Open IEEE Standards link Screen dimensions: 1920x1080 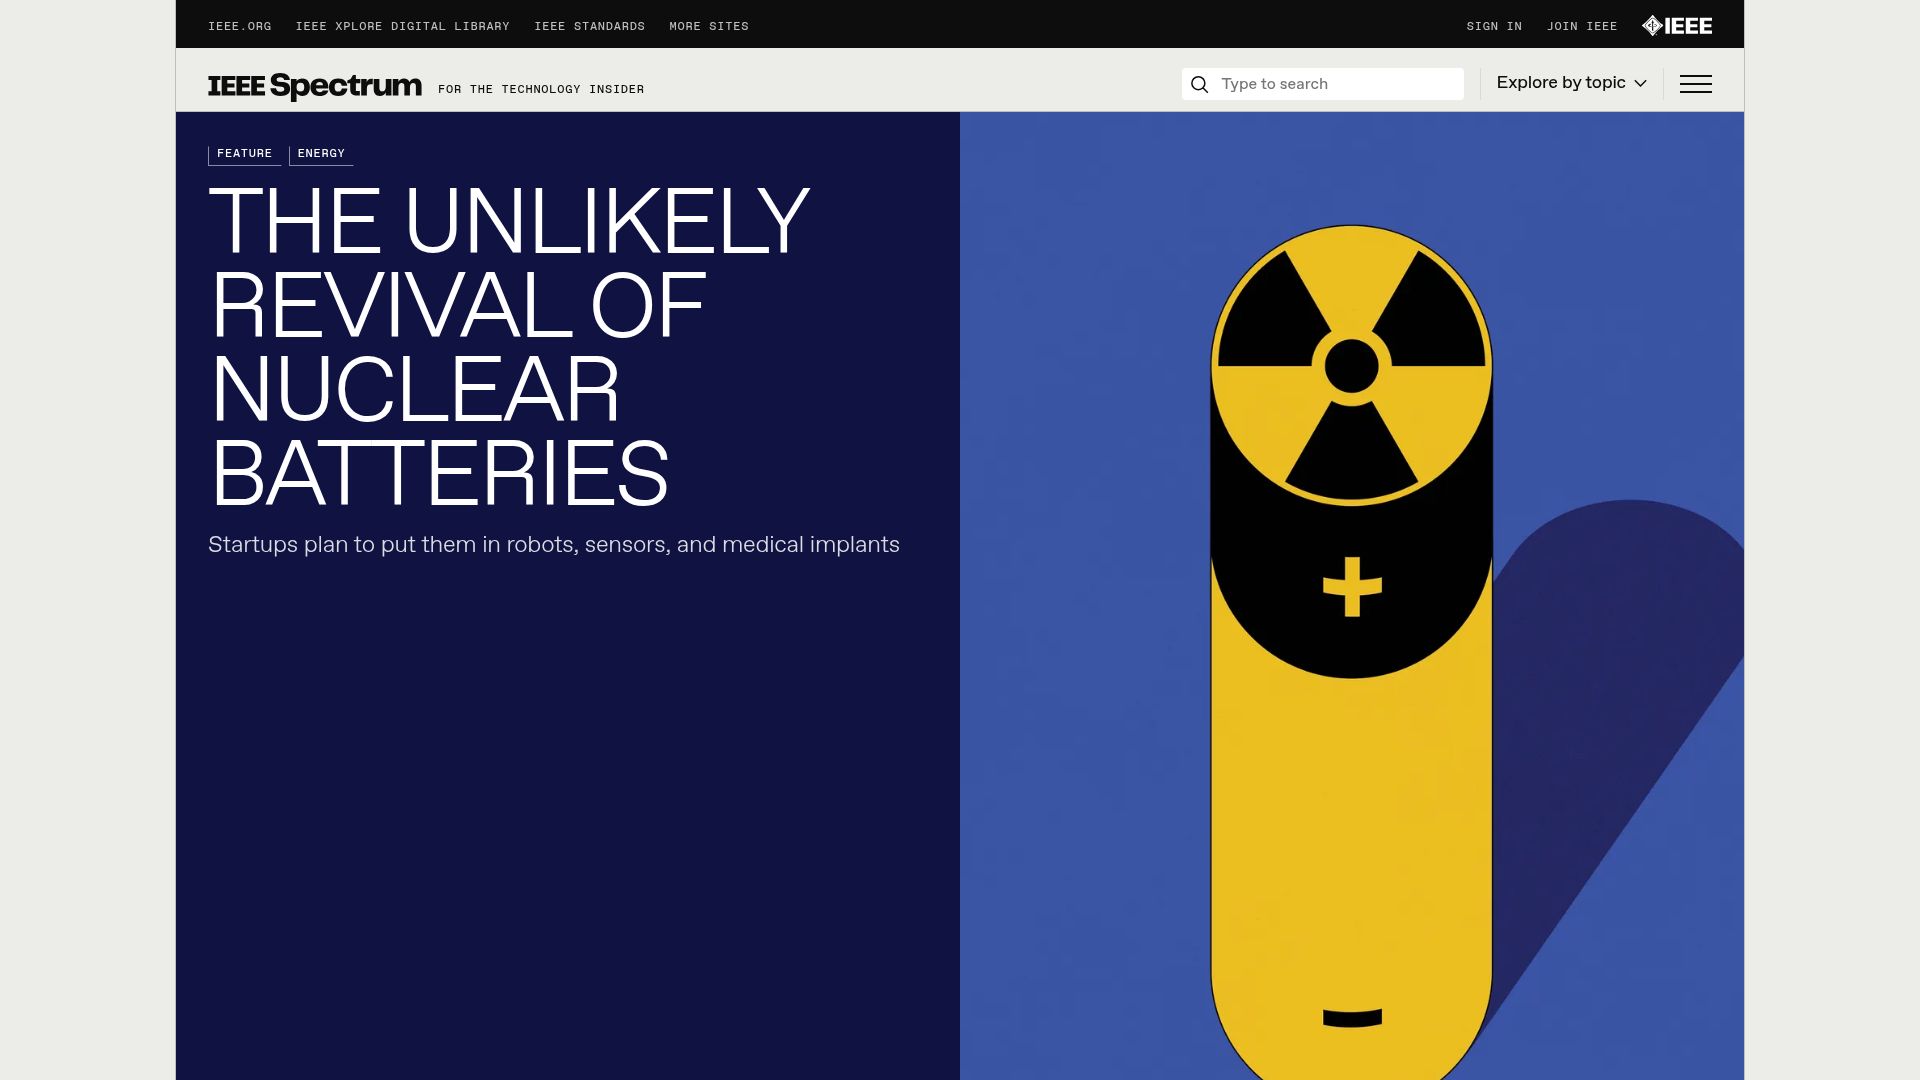pyautogui.click(x=590, y=26)
